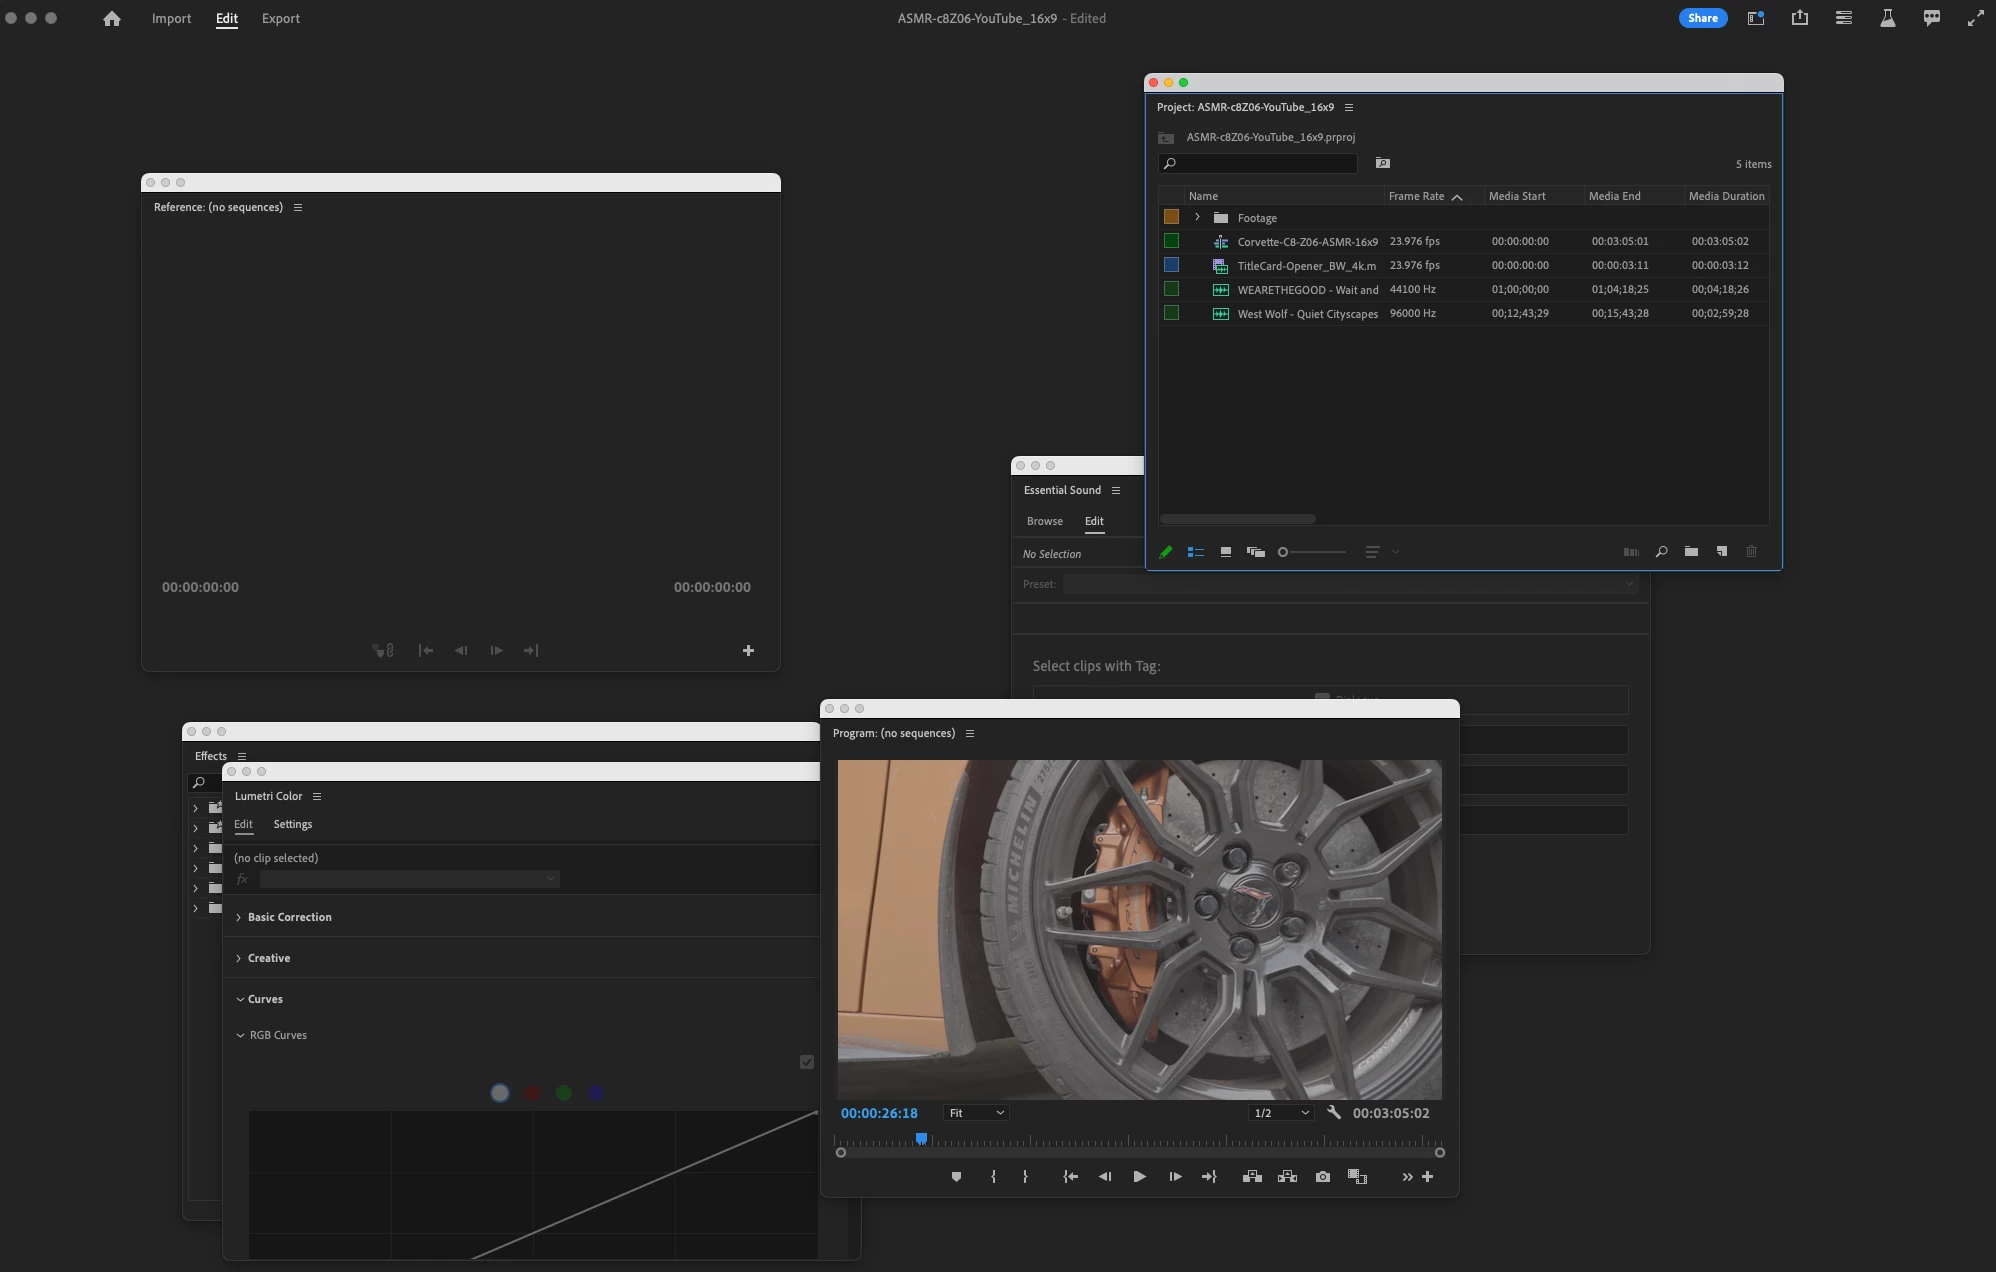Expand the Basic Correction section
This screenshot has width=1996, height=1272.
point(289,917)
